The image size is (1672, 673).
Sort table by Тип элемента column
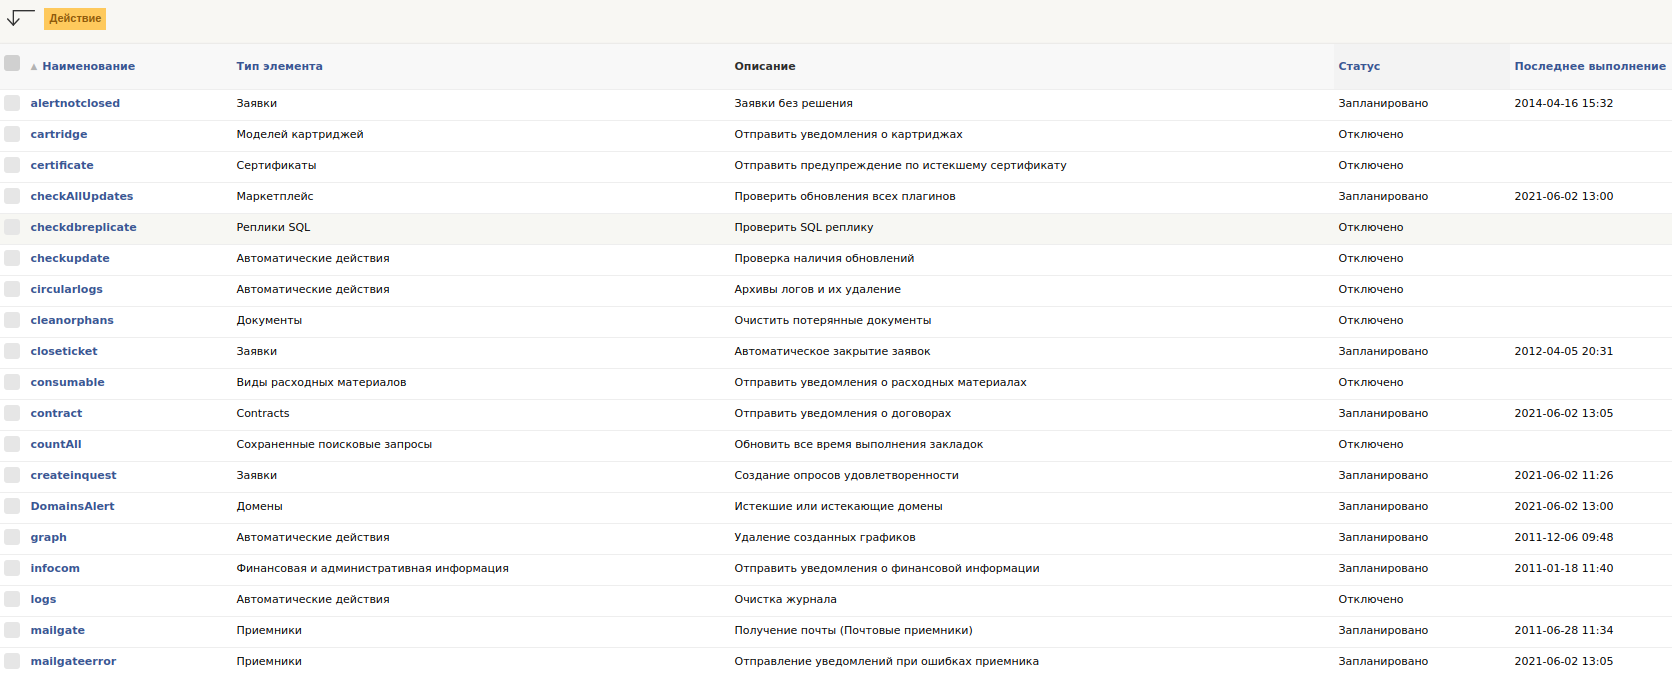(x=279, y=66)
